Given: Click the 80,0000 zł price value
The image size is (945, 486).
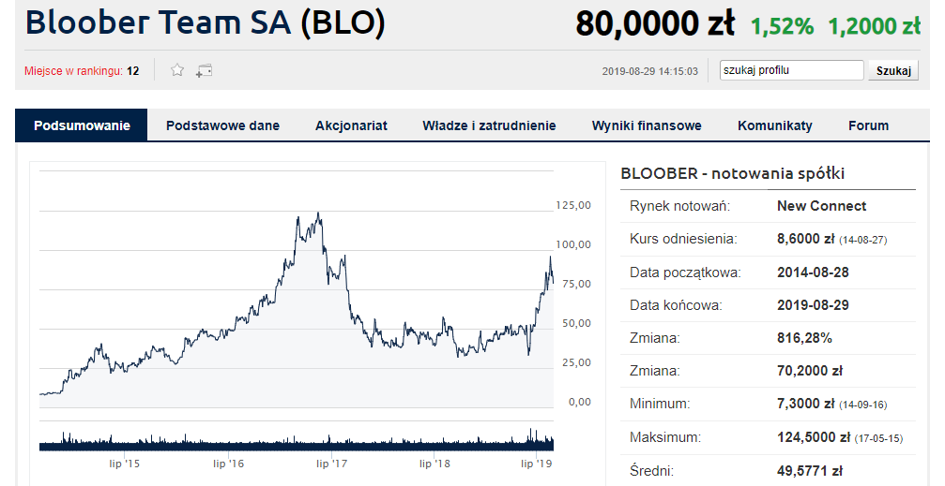Looking at the screenshot, I should click(655, 24).
